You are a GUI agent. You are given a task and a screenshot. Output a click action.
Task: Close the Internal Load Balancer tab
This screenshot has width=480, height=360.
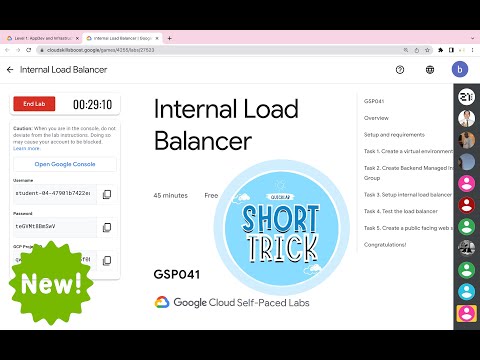[x=157, y=38]
